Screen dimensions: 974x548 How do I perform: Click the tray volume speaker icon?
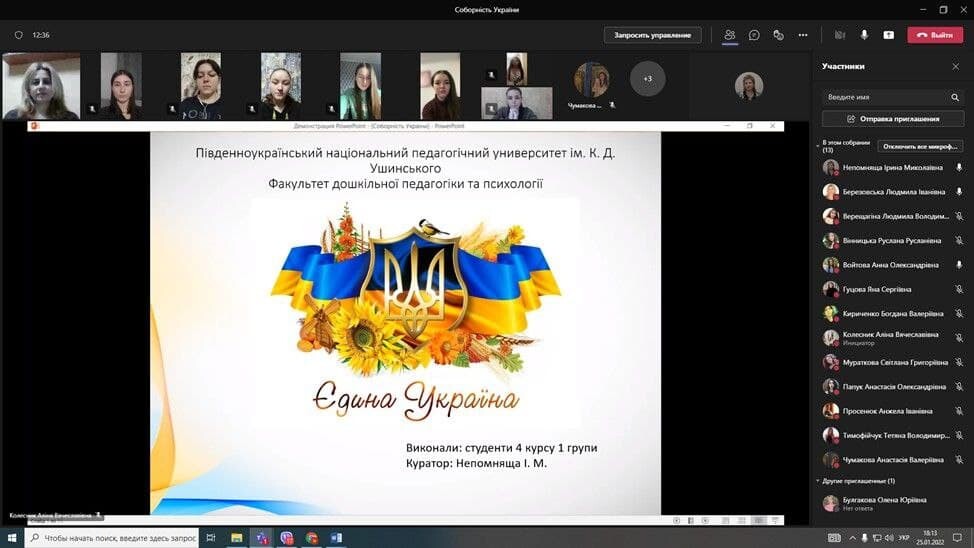[x=889, y=538]
